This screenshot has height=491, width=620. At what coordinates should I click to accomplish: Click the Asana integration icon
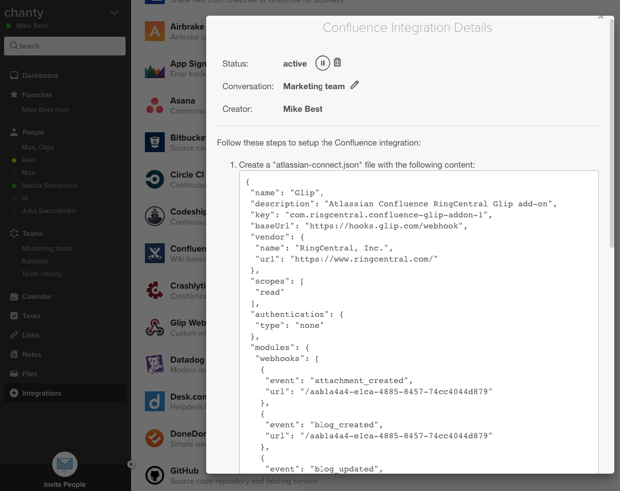(x=155, y=106)
